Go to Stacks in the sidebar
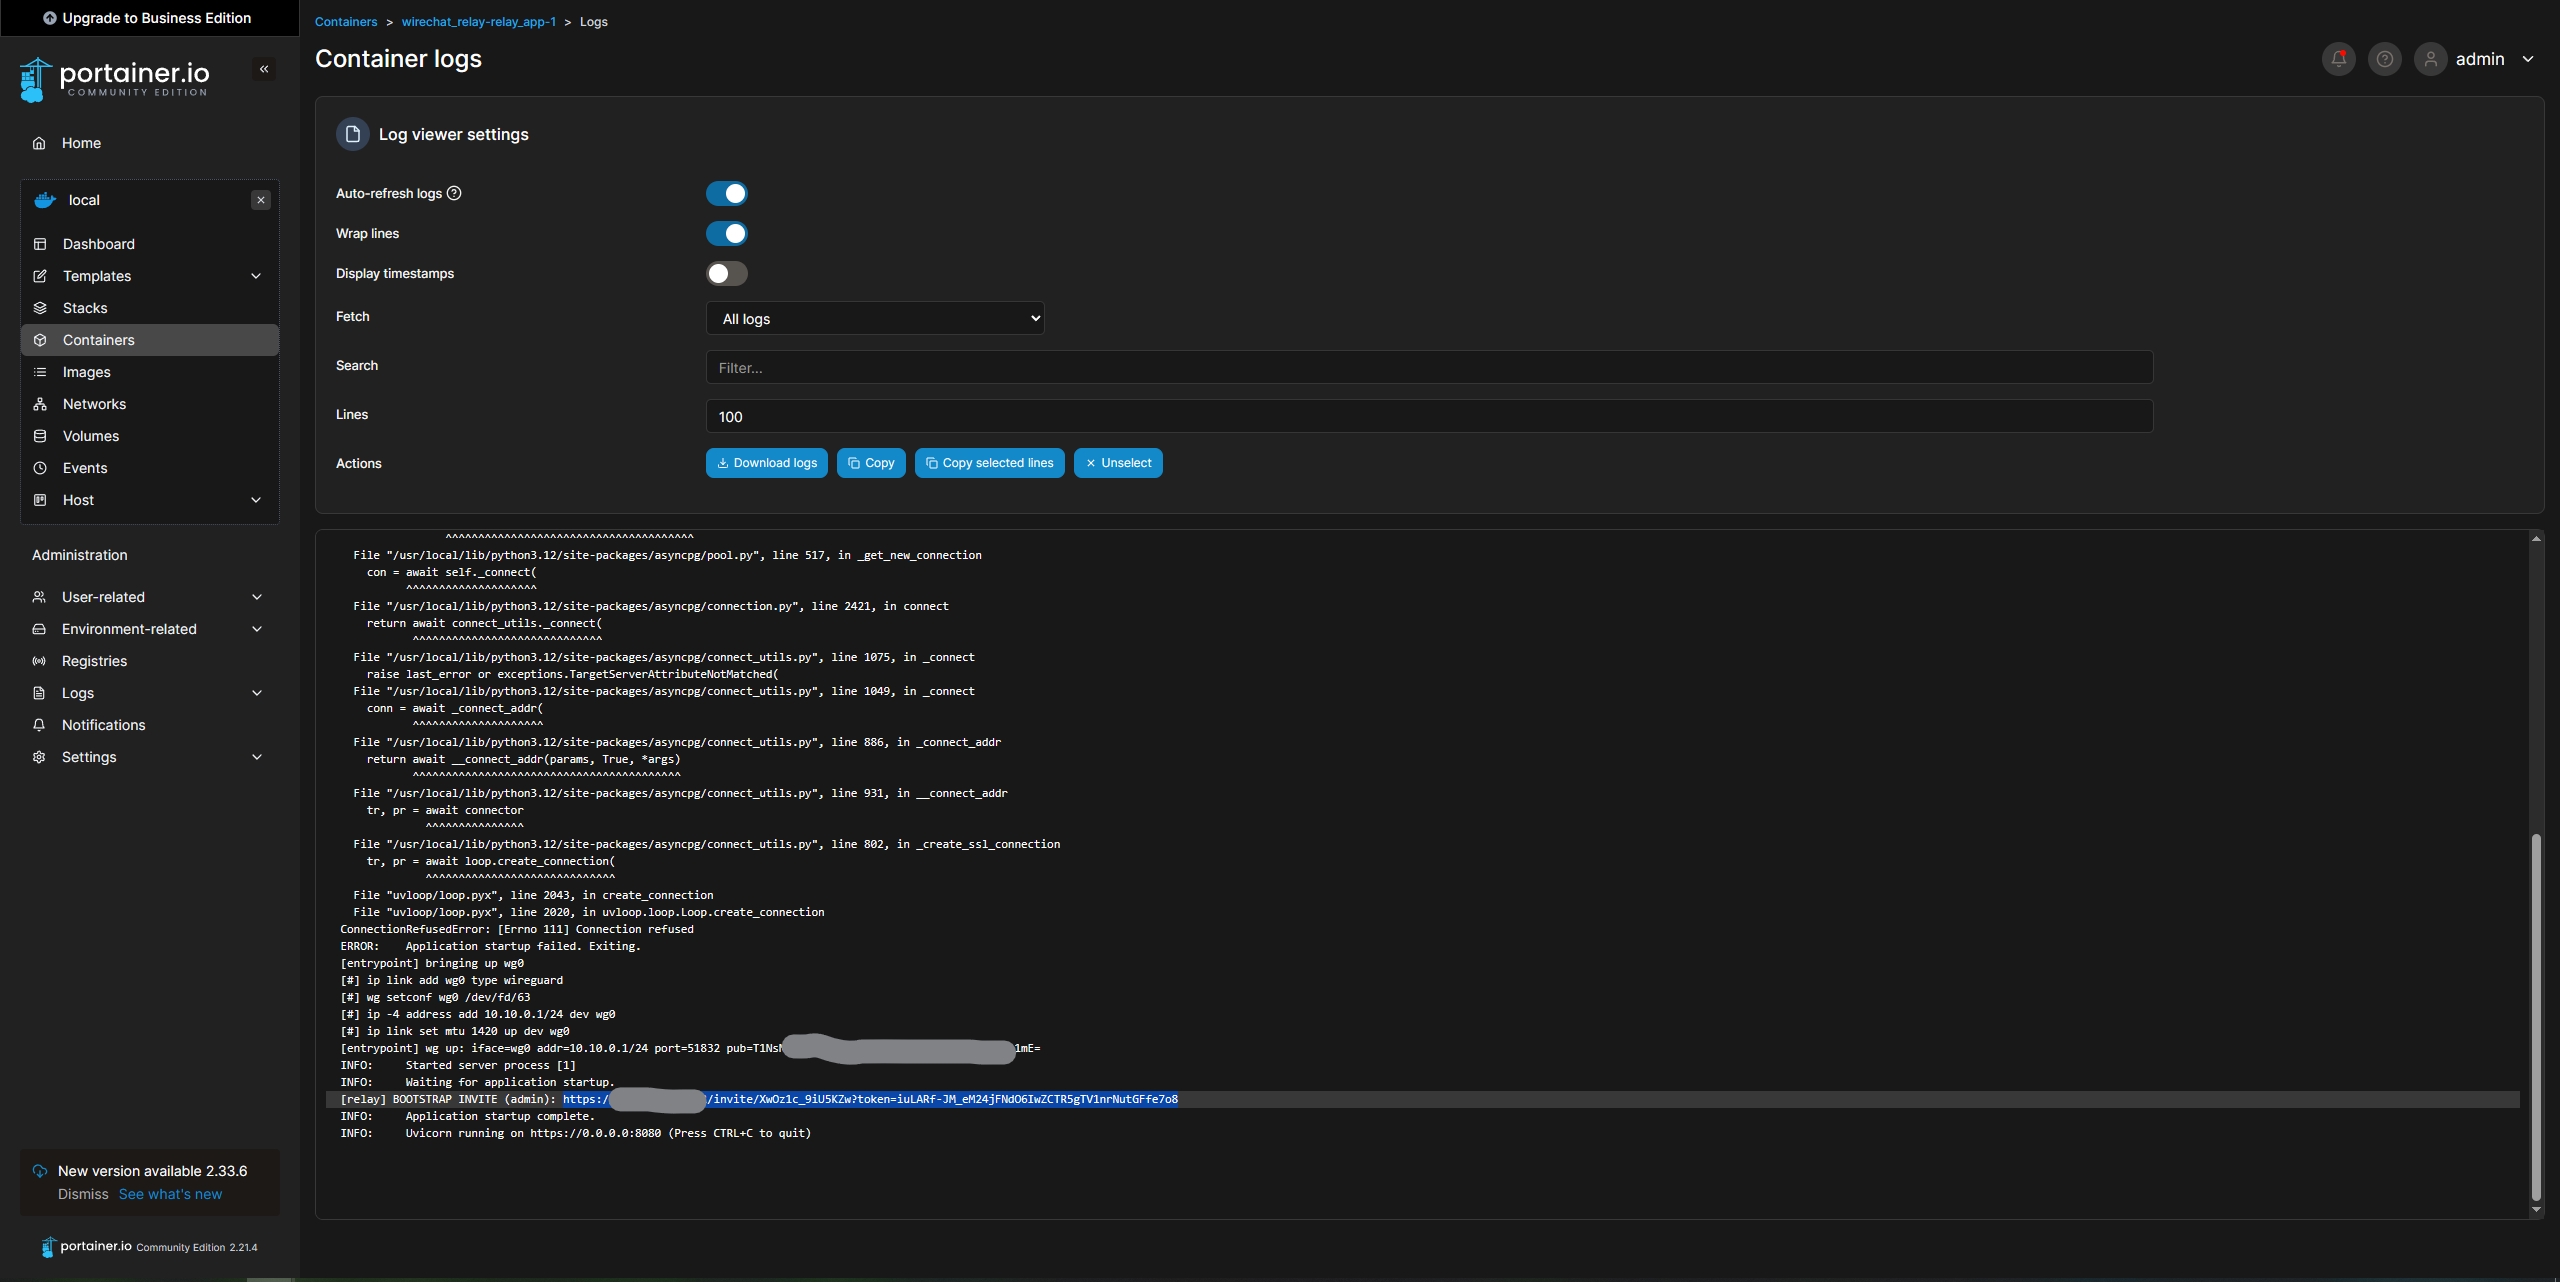The image size is (2560, 1282). (85, 308)
